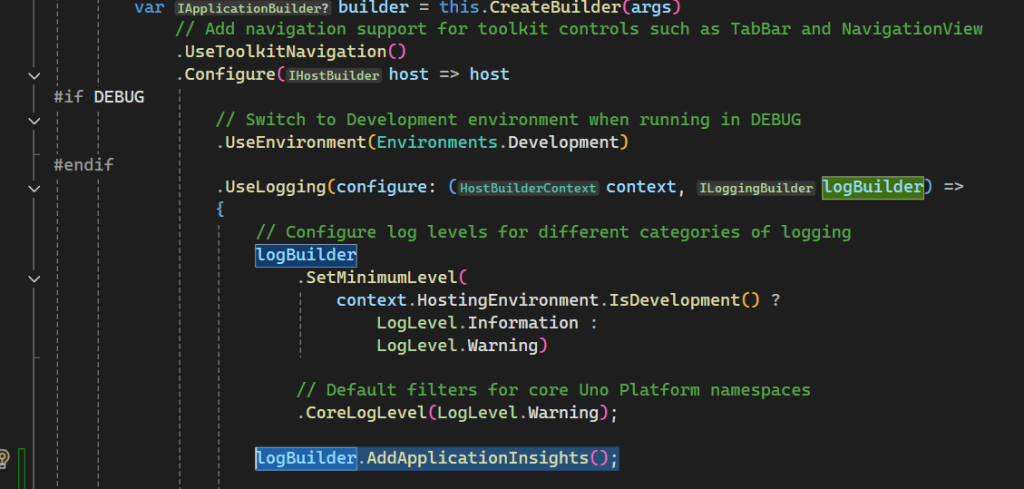Click the context parameter after HostBuilderContext hint
Screen dimensions: 1024x489
click(x=641, y=187)
